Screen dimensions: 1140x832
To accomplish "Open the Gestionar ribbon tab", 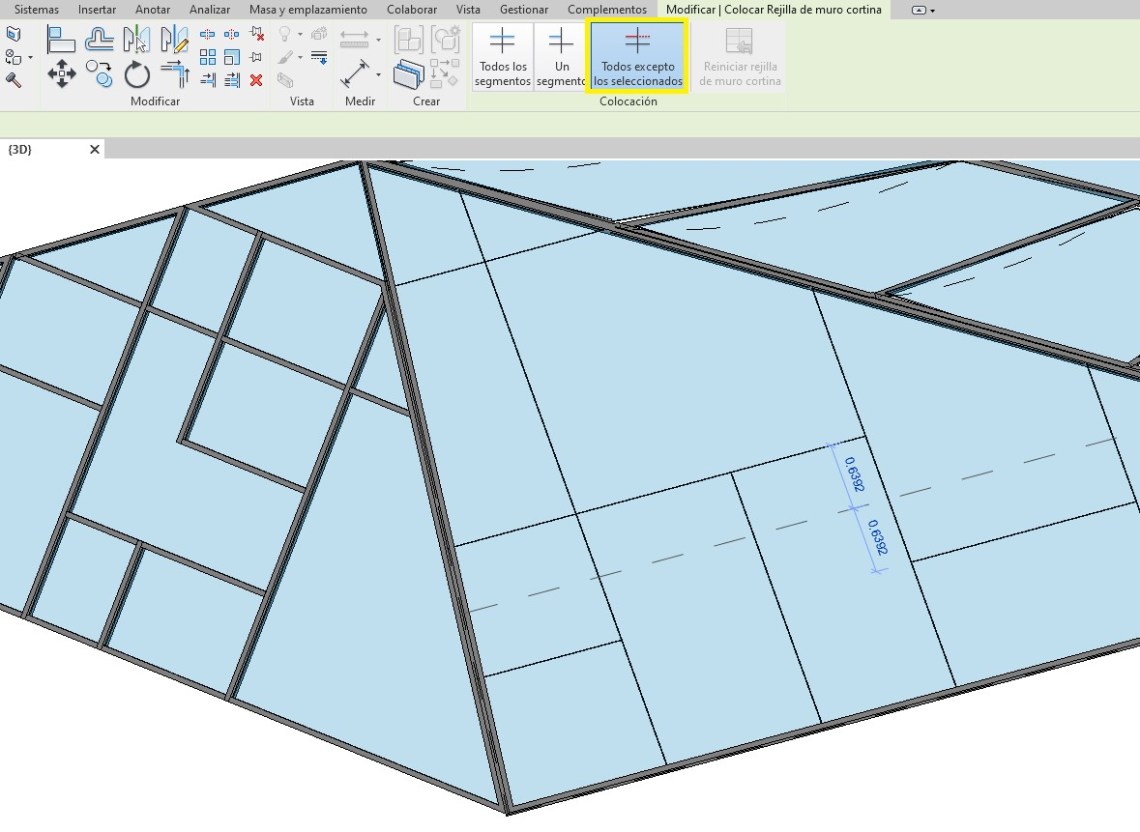I will (x=523, y=10).
